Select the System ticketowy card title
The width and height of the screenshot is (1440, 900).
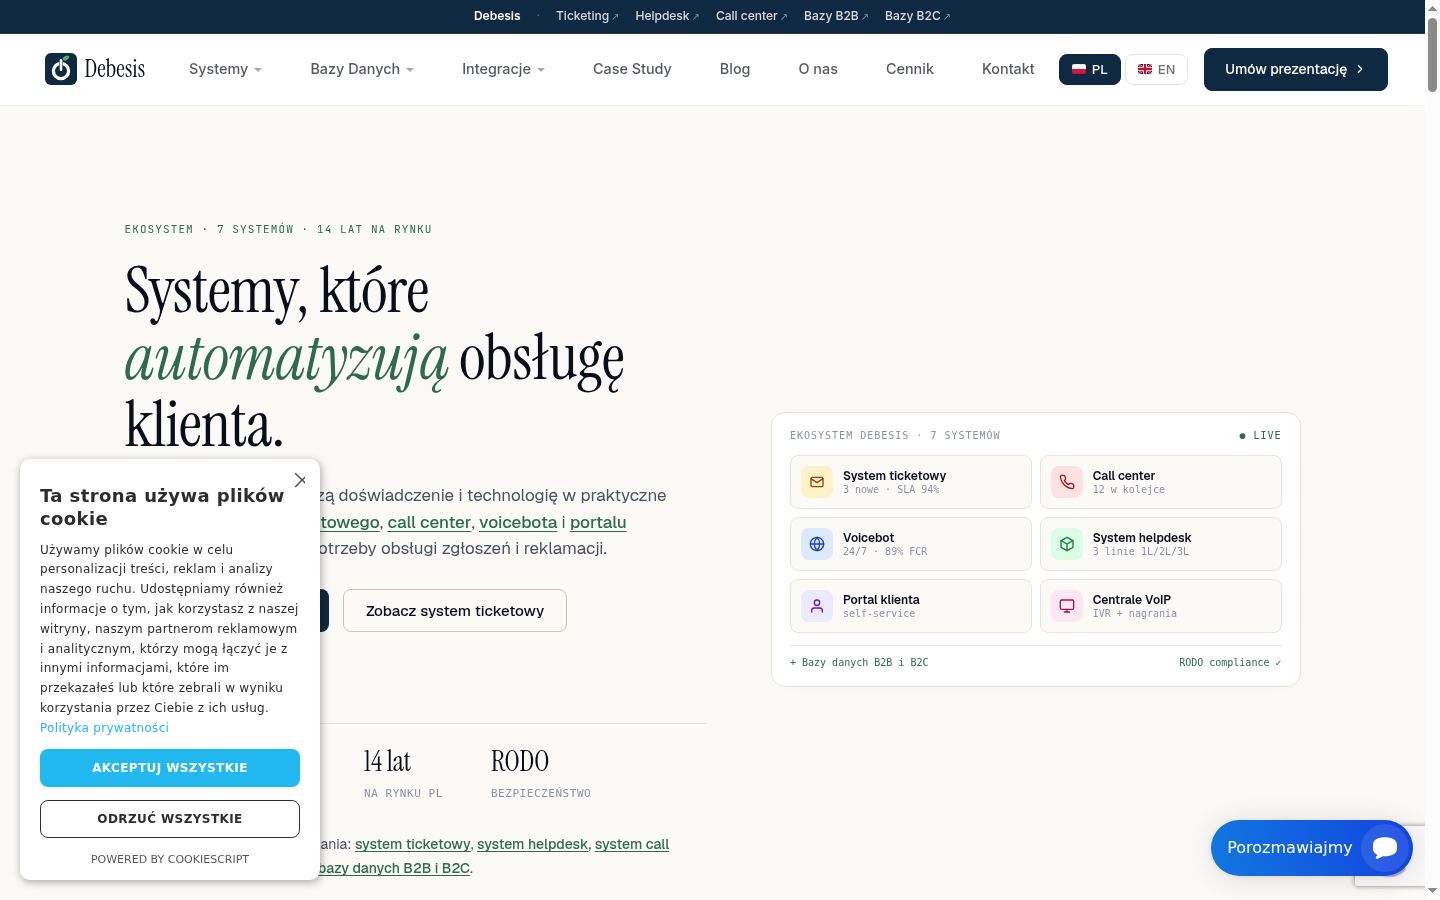[894, 476]
